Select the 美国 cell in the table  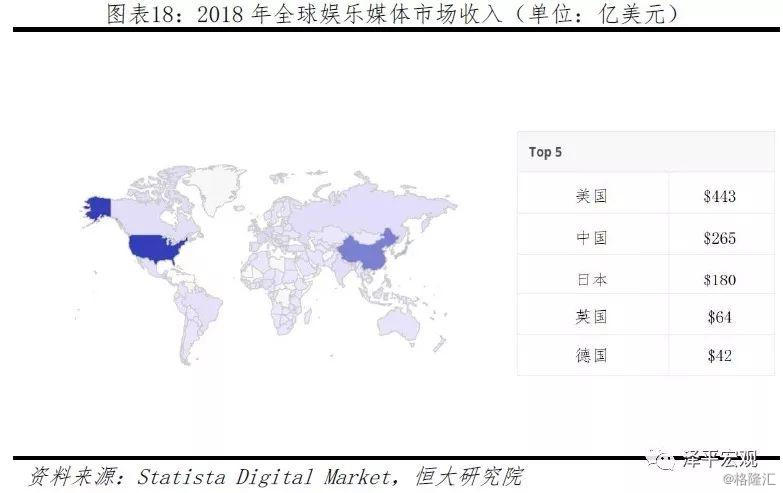(592, 197)
